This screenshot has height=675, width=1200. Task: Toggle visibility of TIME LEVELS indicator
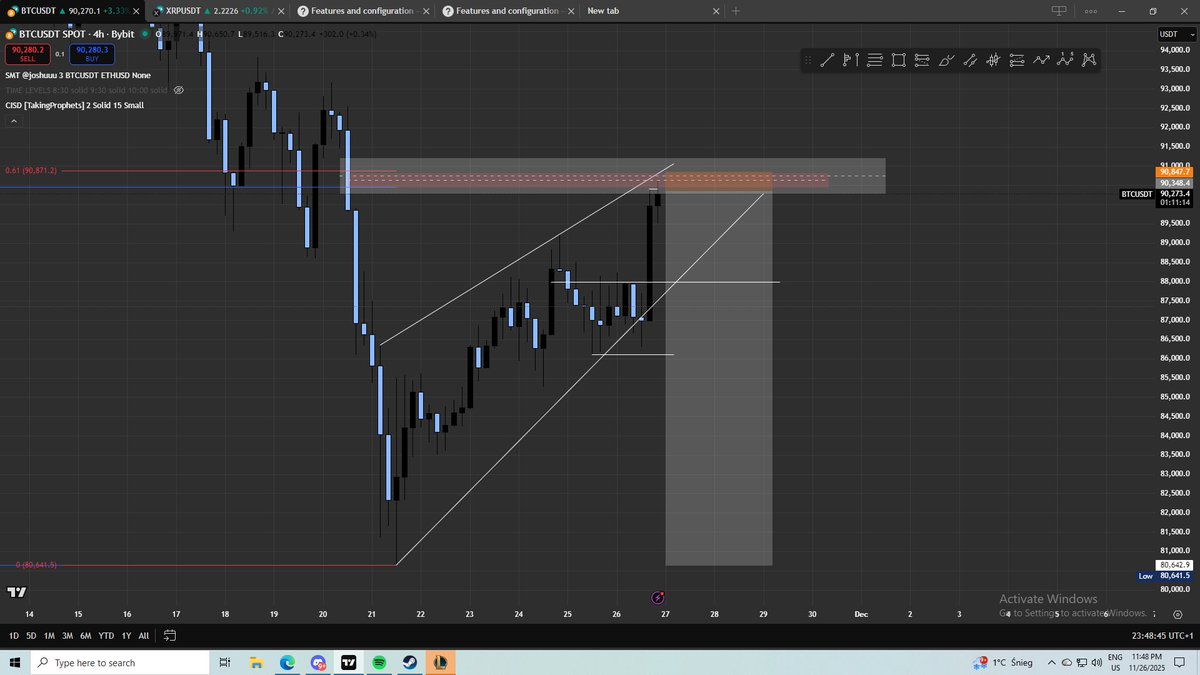click(x=178, y=89)
